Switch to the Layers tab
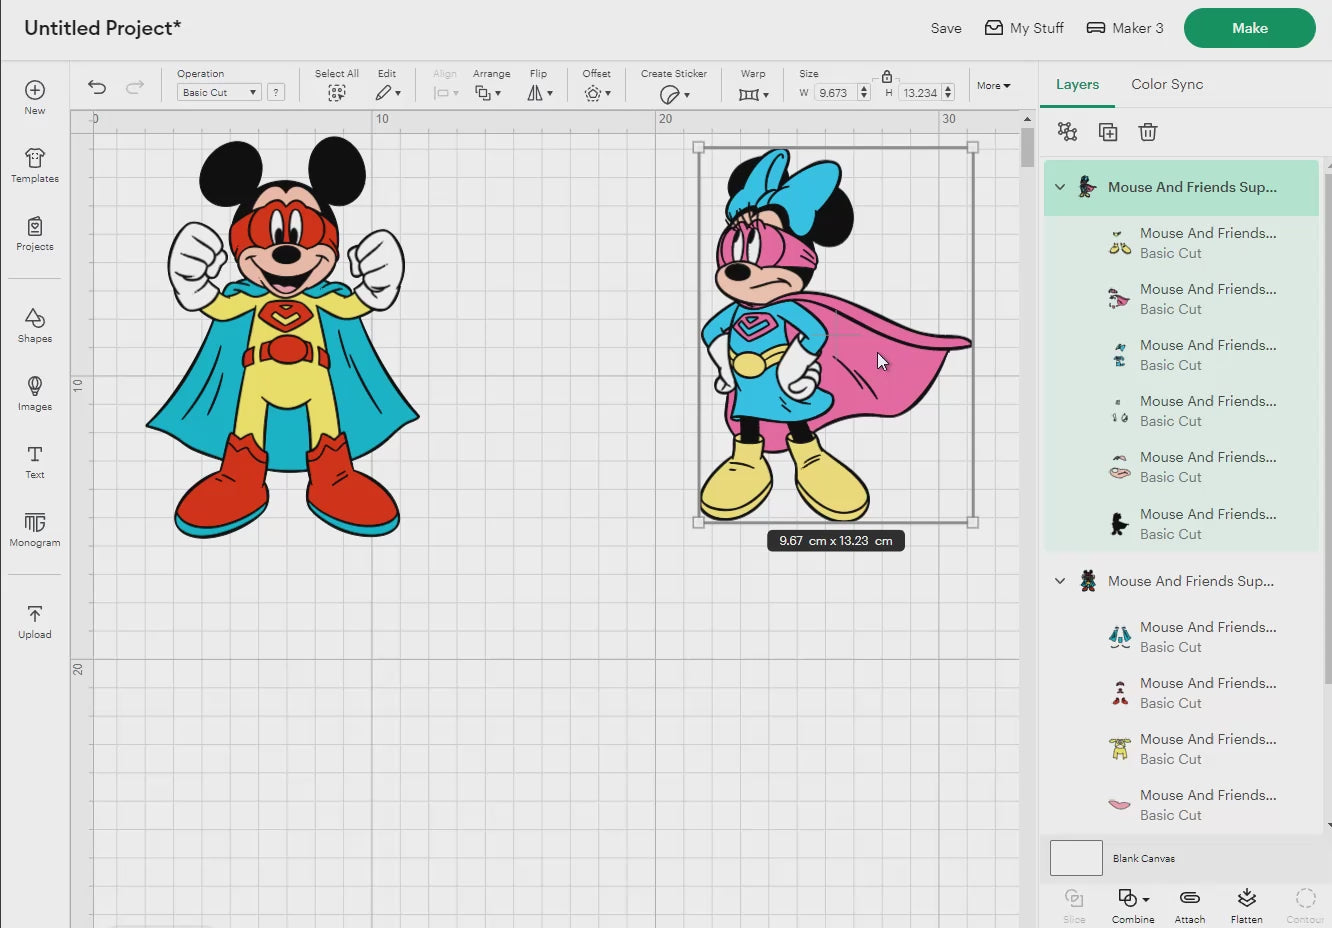This screenshot has height=928, width=1332. [1077, 85]
